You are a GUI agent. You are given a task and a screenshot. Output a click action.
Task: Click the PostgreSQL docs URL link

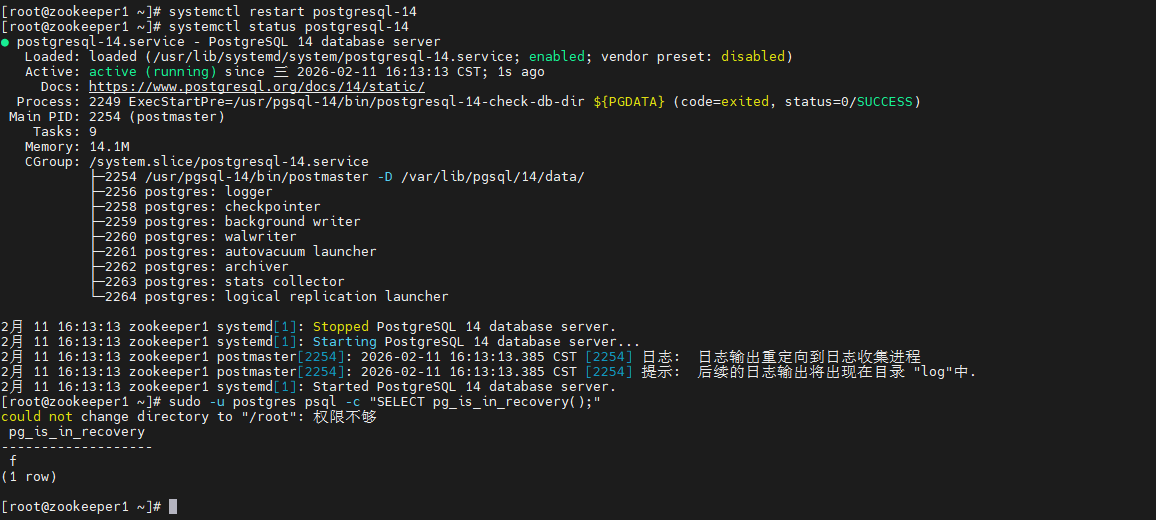click(256, 87)
